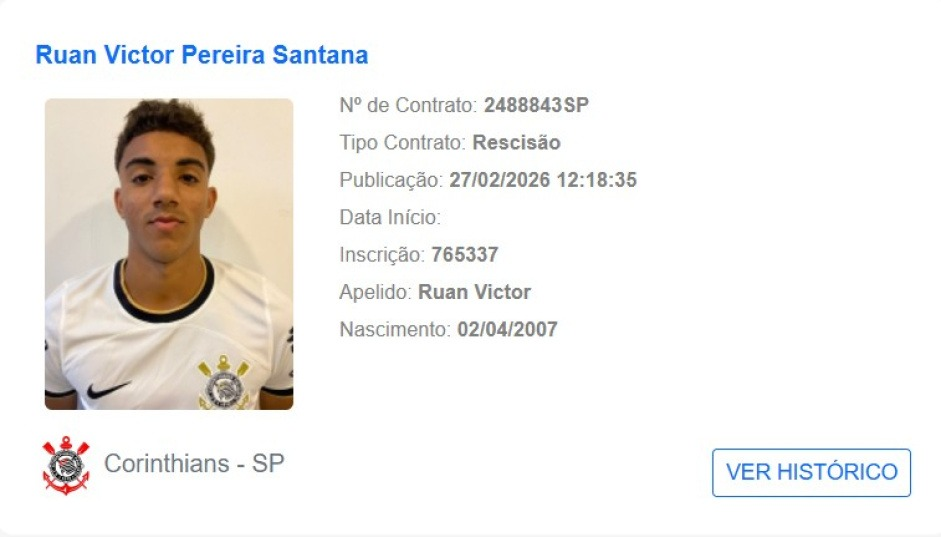Screen dimensions: 941x537
Task: Click the Corinthians badge on the jersey
Action: click(x=224, y=382)
